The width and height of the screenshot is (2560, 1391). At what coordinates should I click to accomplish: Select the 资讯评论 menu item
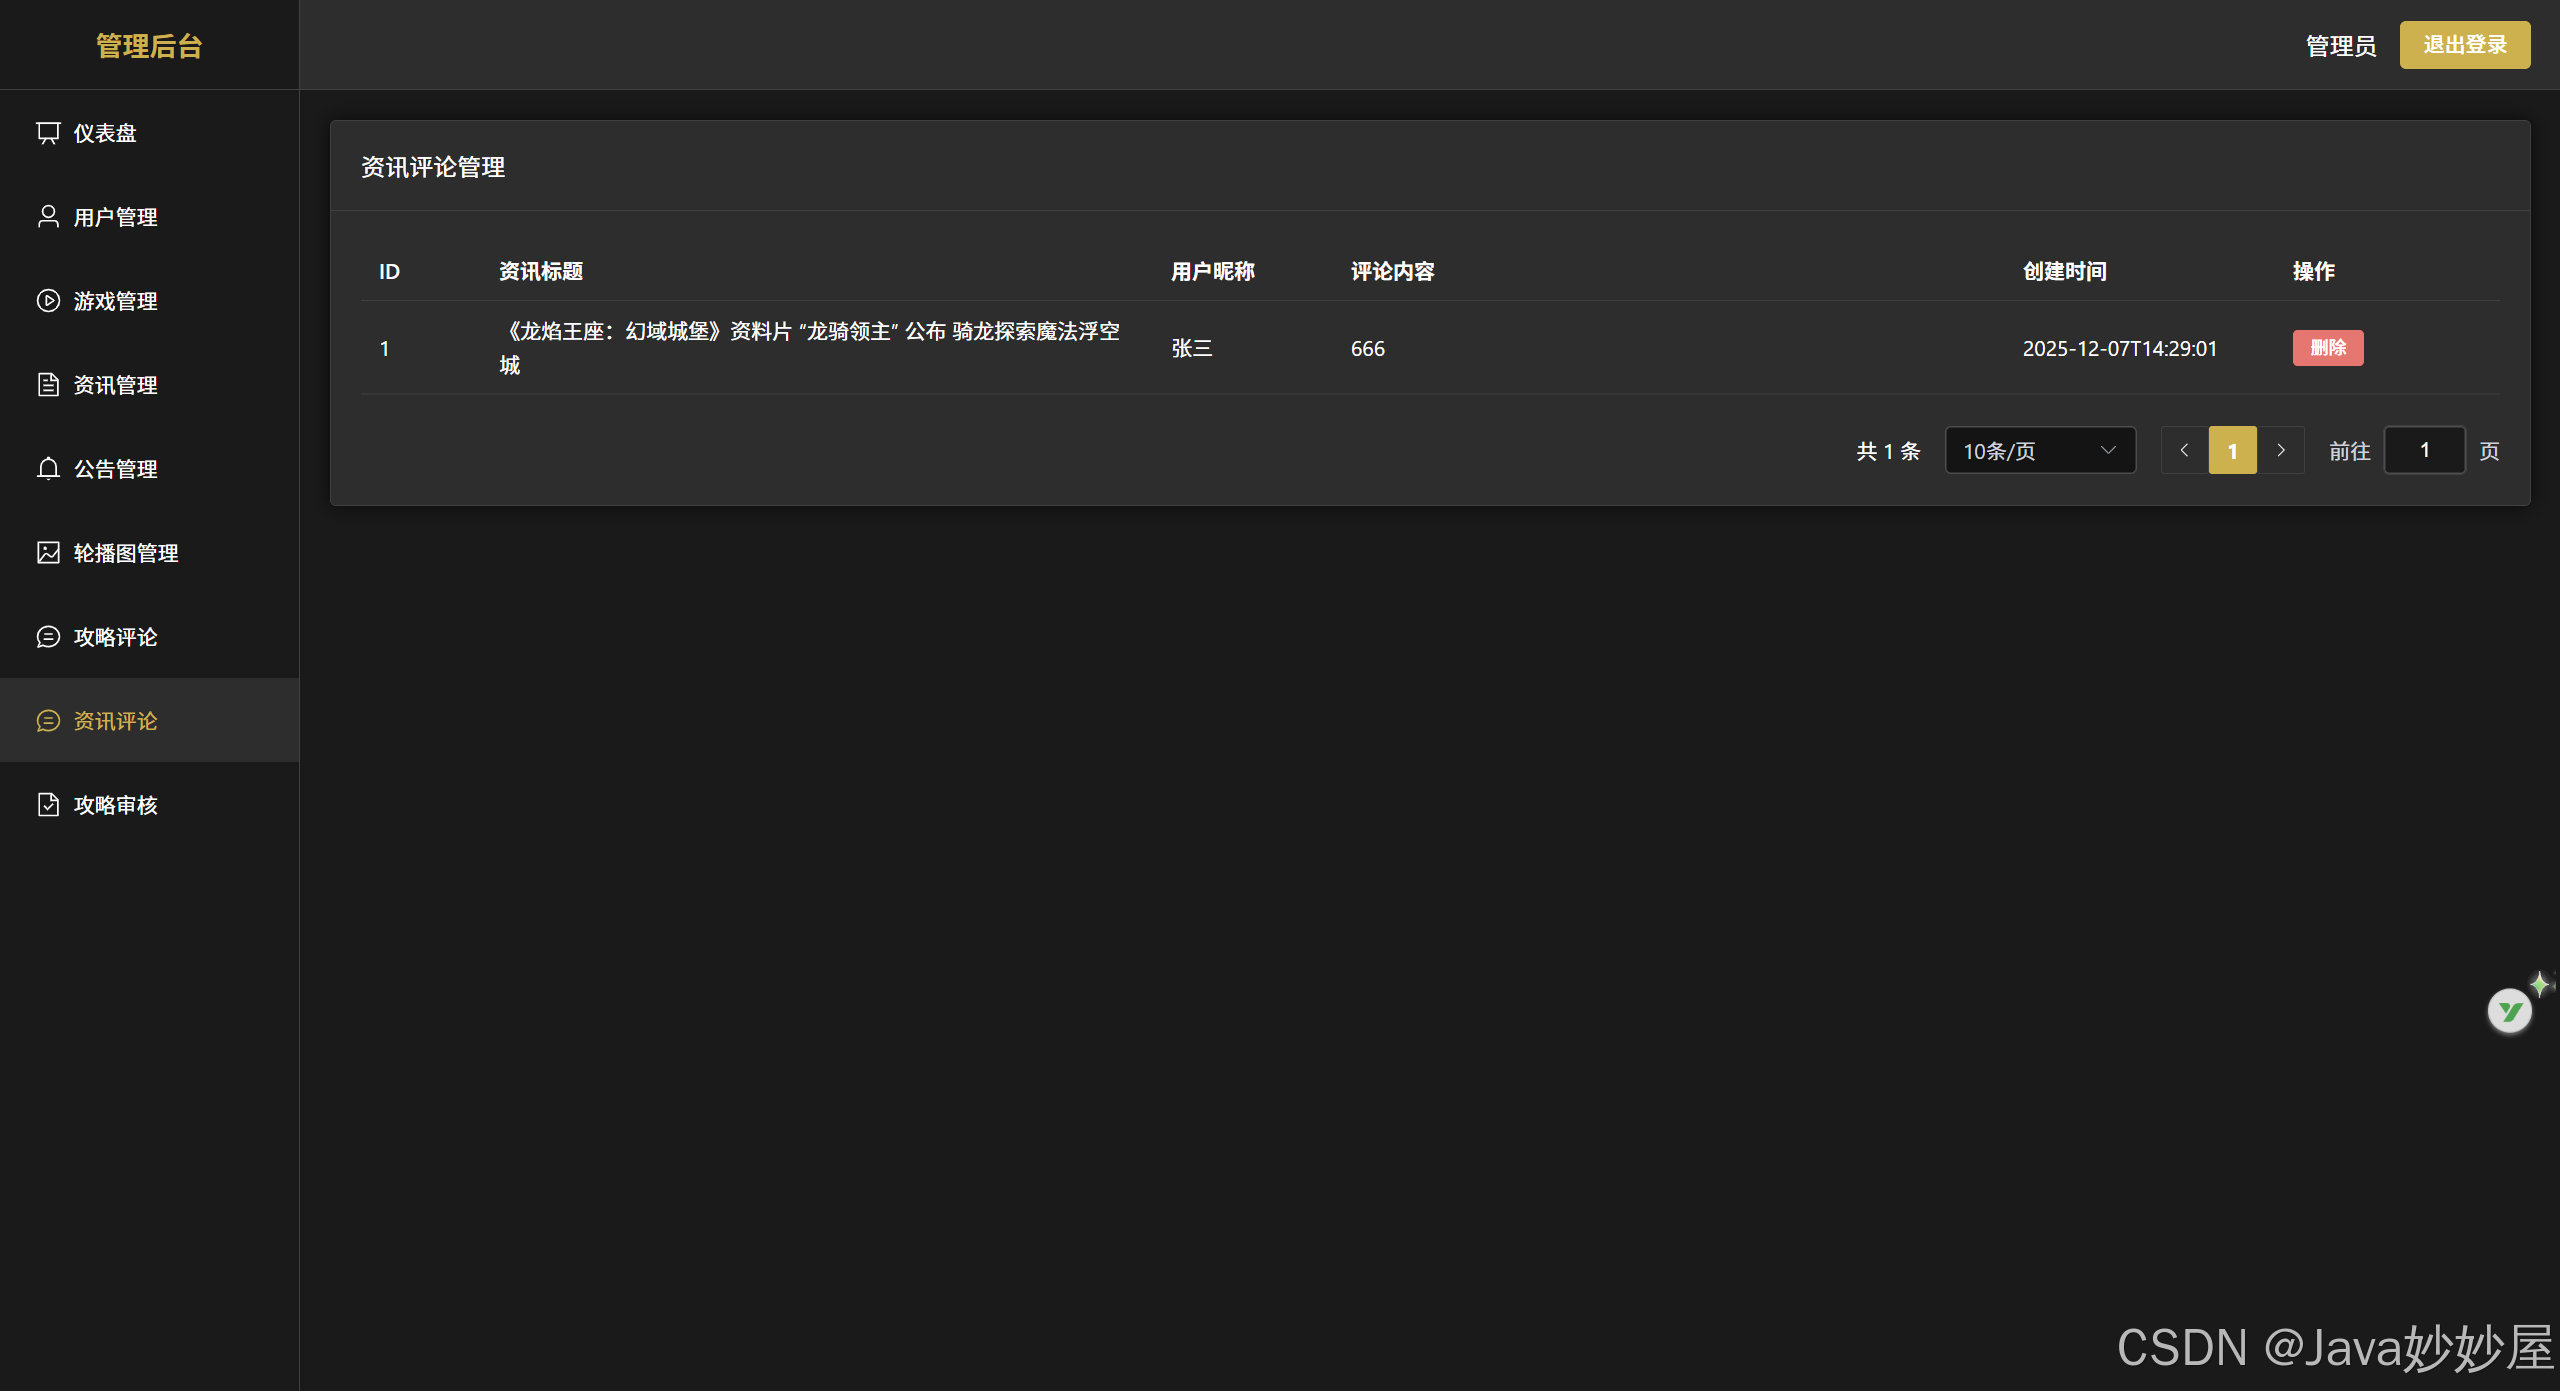coord(116,721)
